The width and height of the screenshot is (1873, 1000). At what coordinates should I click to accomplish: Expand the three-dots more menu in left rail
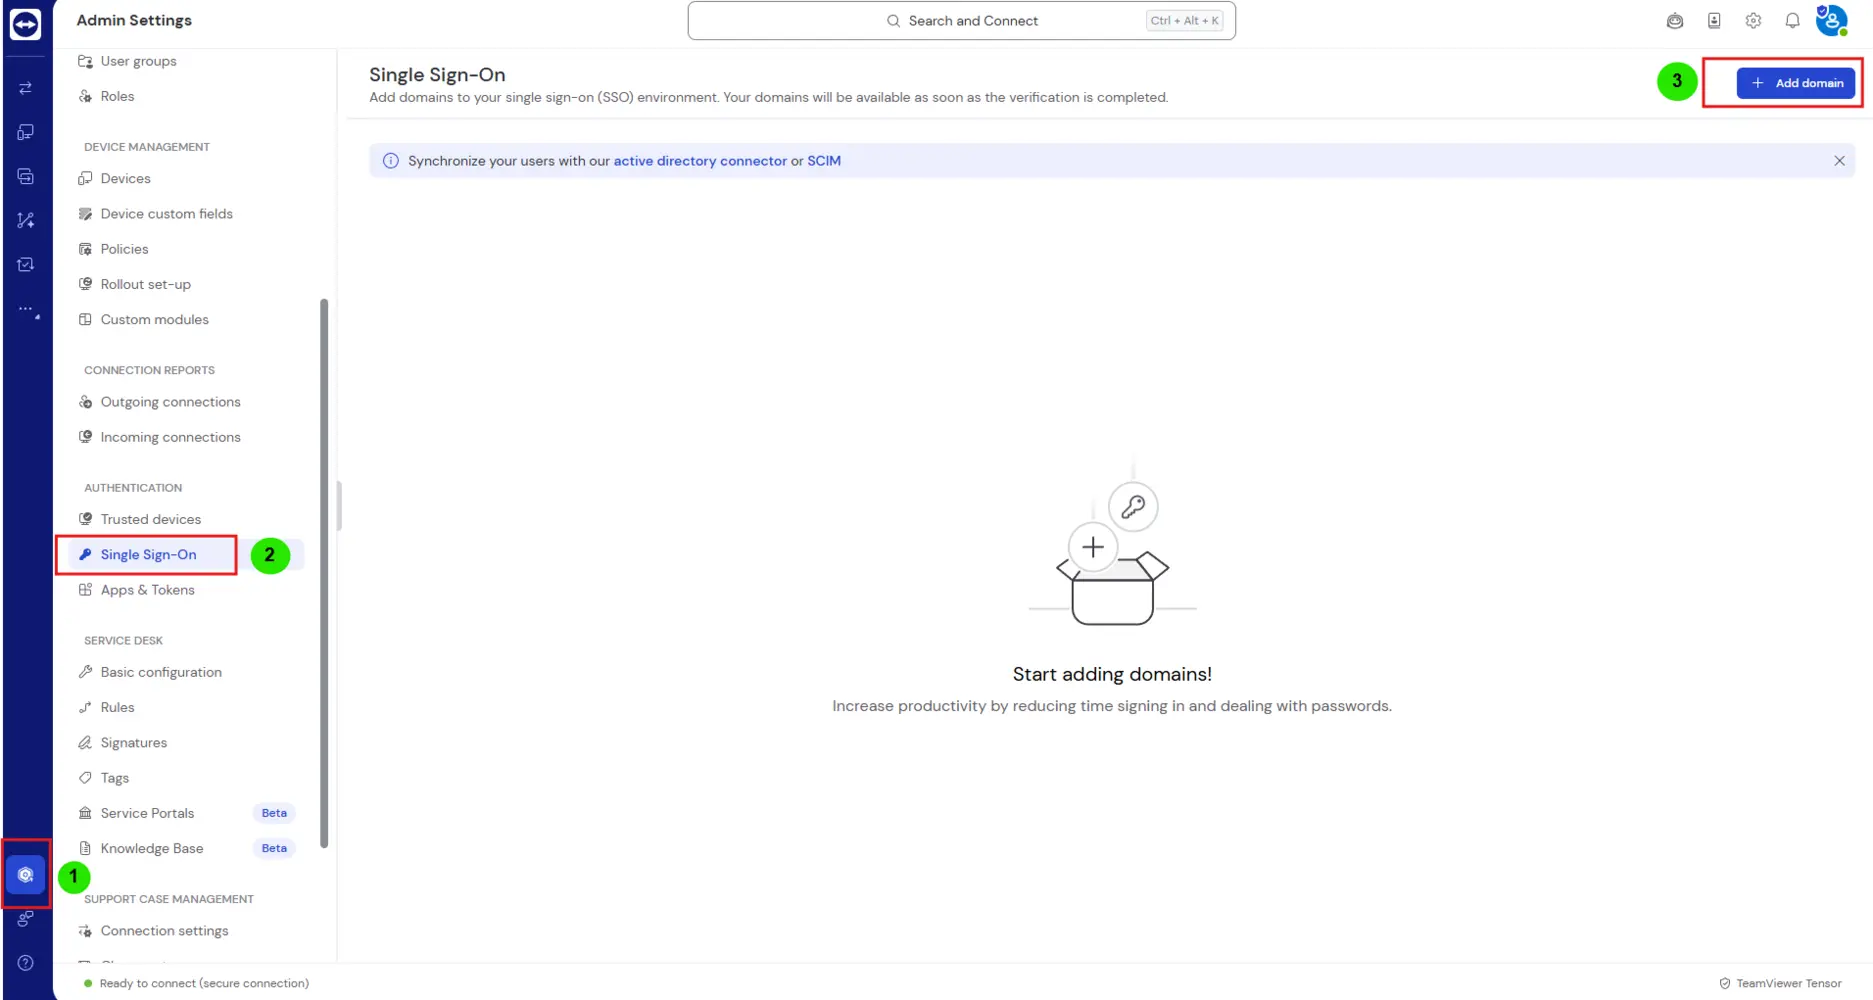click(x=26, y=309)
